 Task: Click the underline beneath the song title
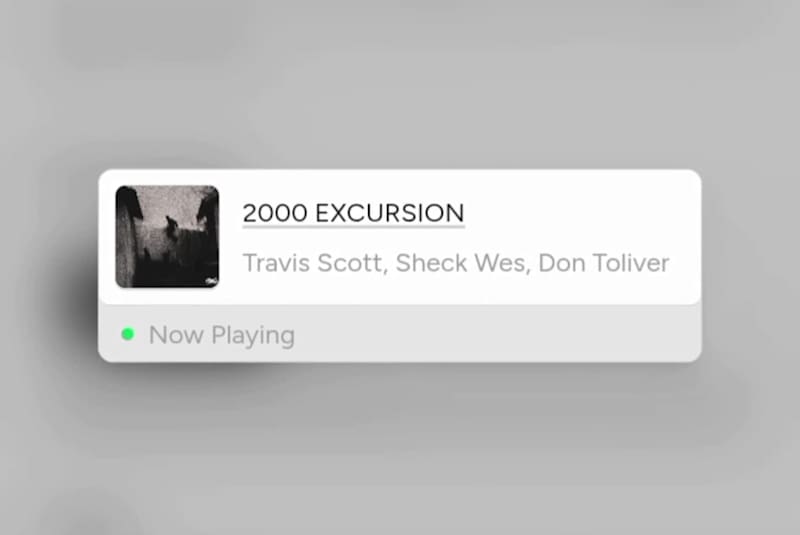click(354, 225)
